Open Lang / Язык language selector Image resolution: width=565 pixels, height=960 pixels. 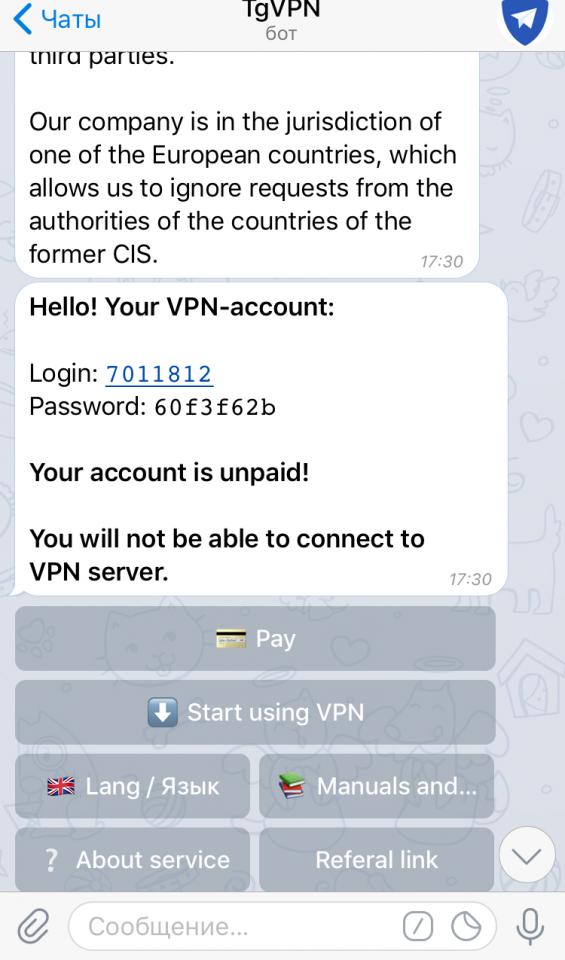point(132,786)
